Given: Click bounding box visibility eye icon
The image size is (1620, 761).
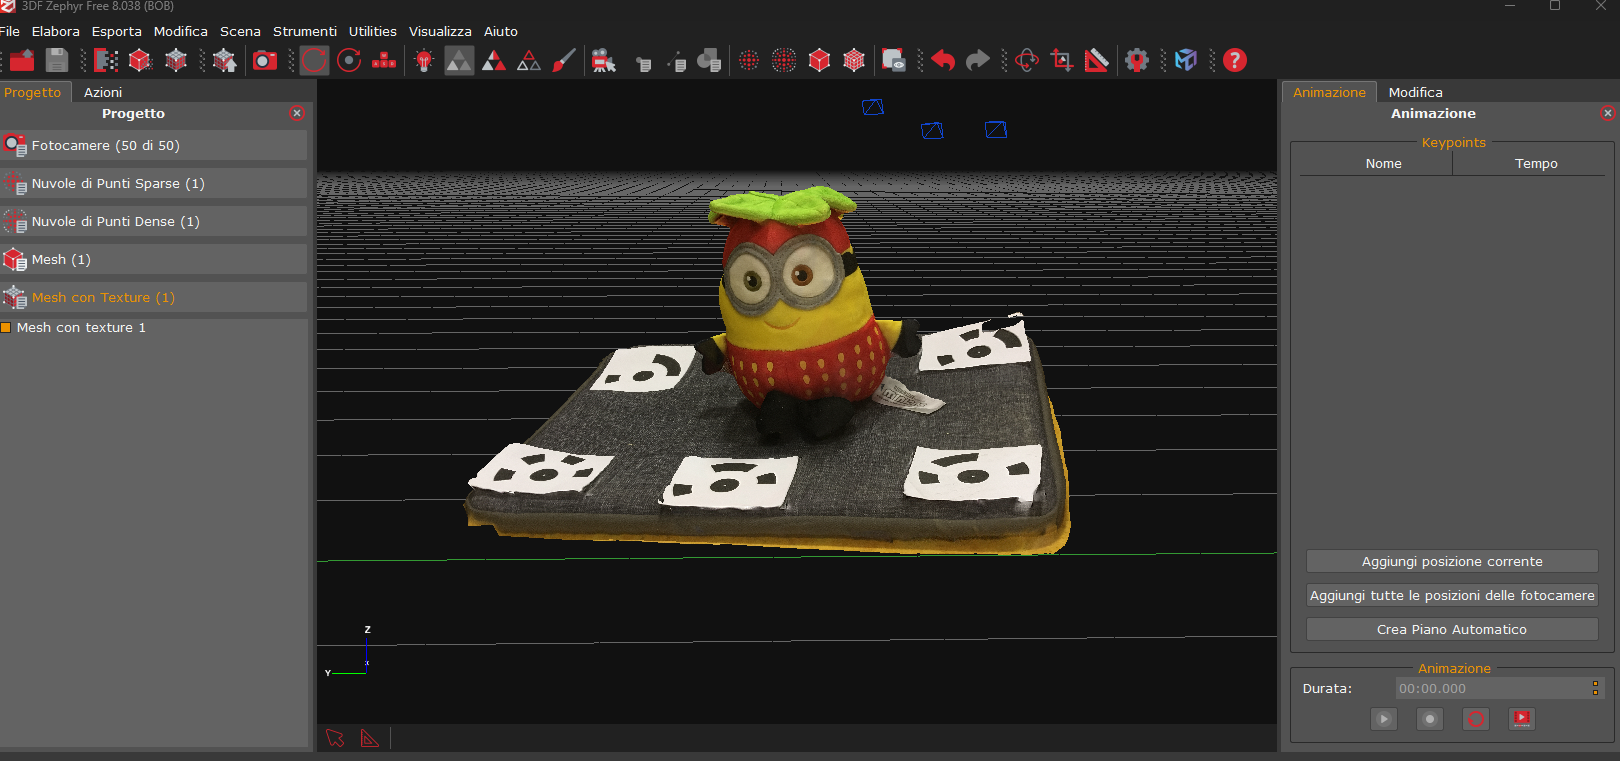Looking at the screenshot, I should click(893, 60).
